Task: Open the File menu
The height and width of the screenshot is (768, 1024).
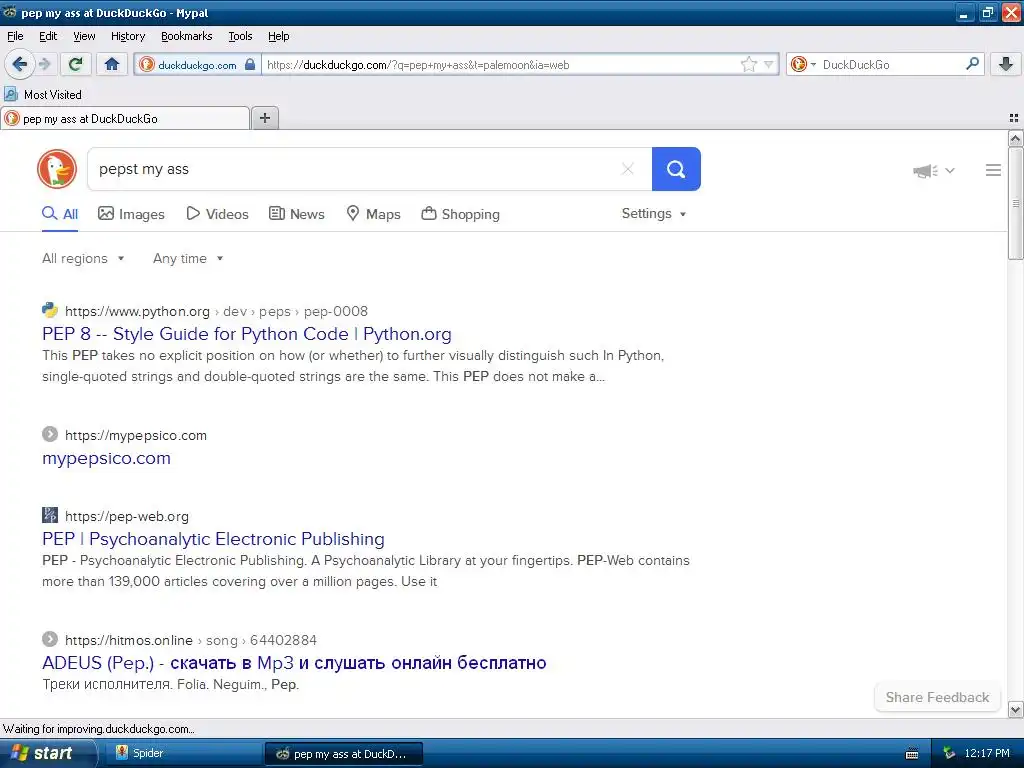Action: click(x=15, y=36)
